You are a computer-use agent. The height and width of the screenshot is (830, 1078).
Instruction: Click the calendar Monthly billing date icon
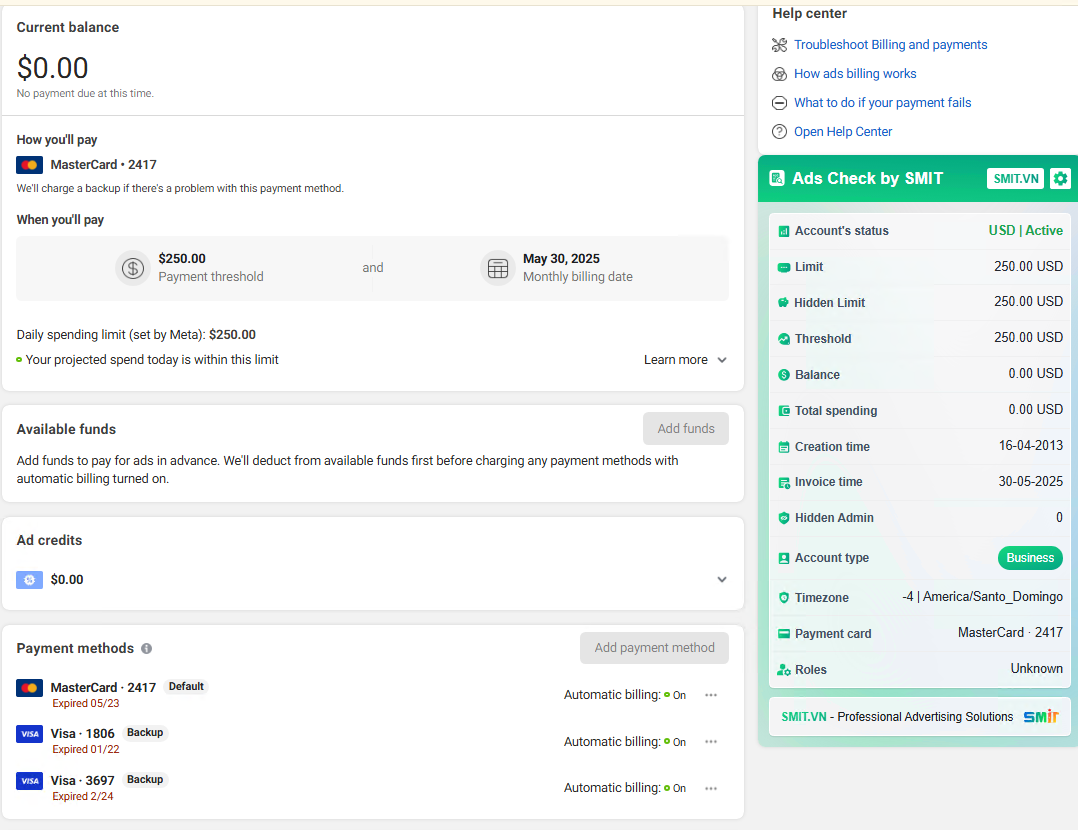(498, 267)
